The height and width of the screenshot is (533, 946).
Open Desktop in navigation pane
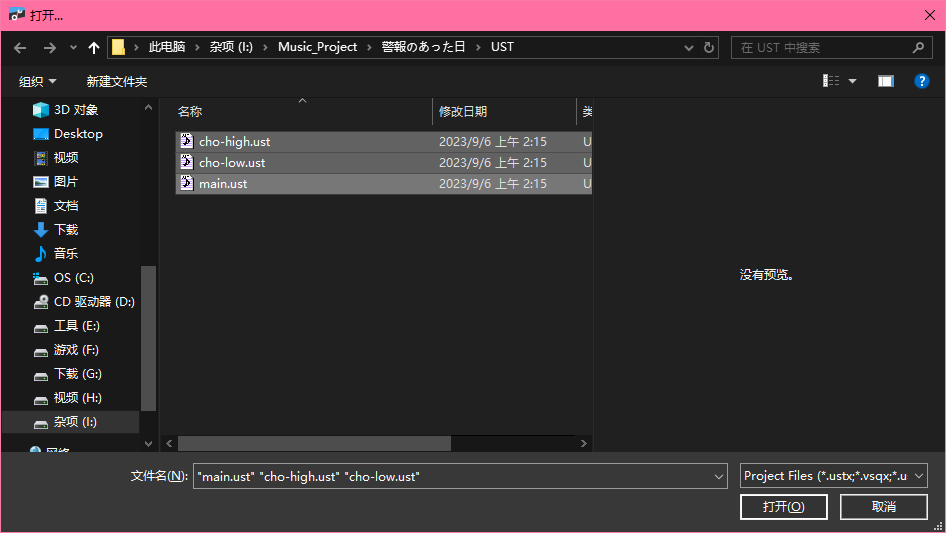pos(78,134)
